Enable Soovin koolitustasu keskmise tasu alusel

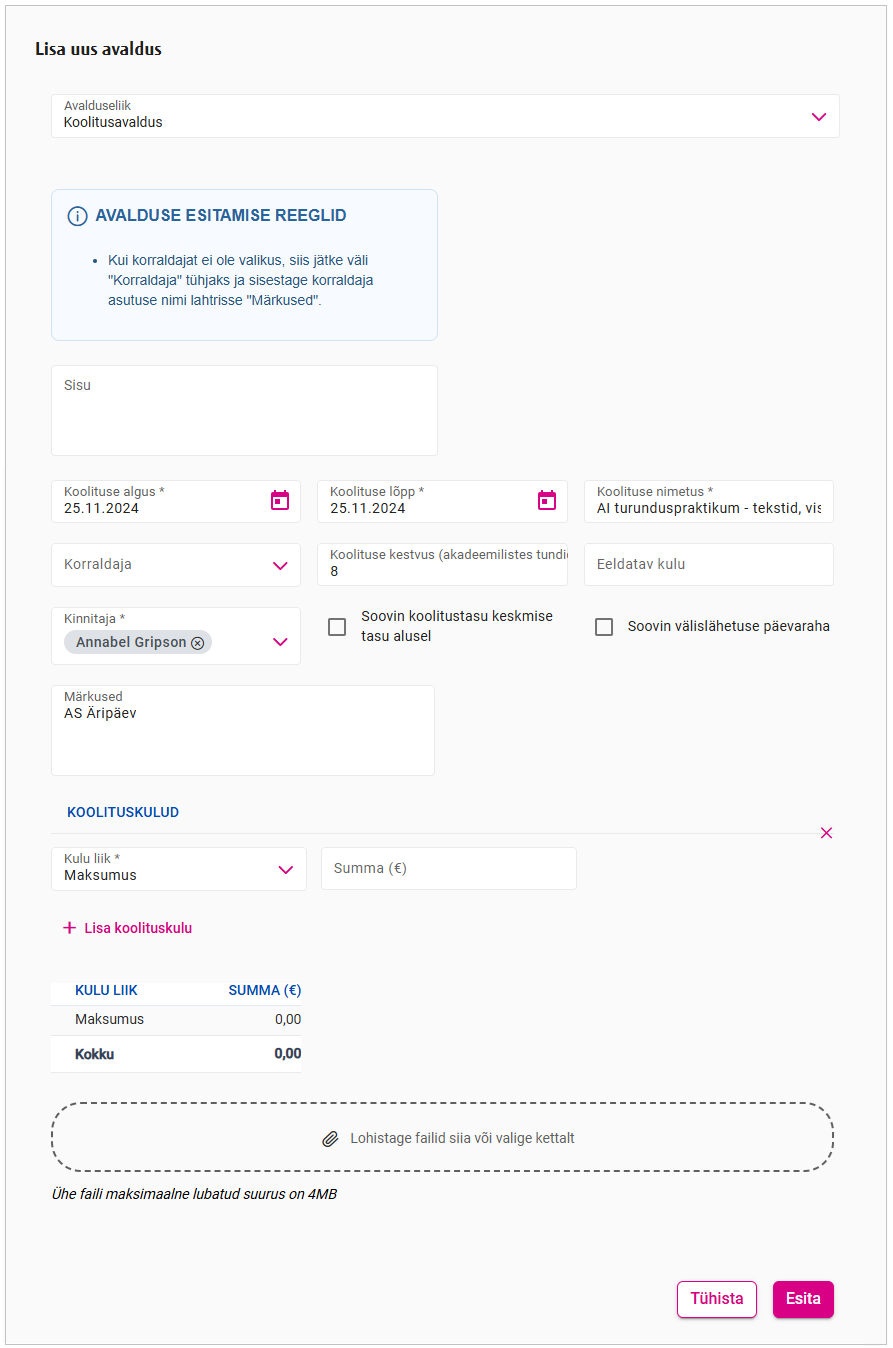[x=338, y=627]
